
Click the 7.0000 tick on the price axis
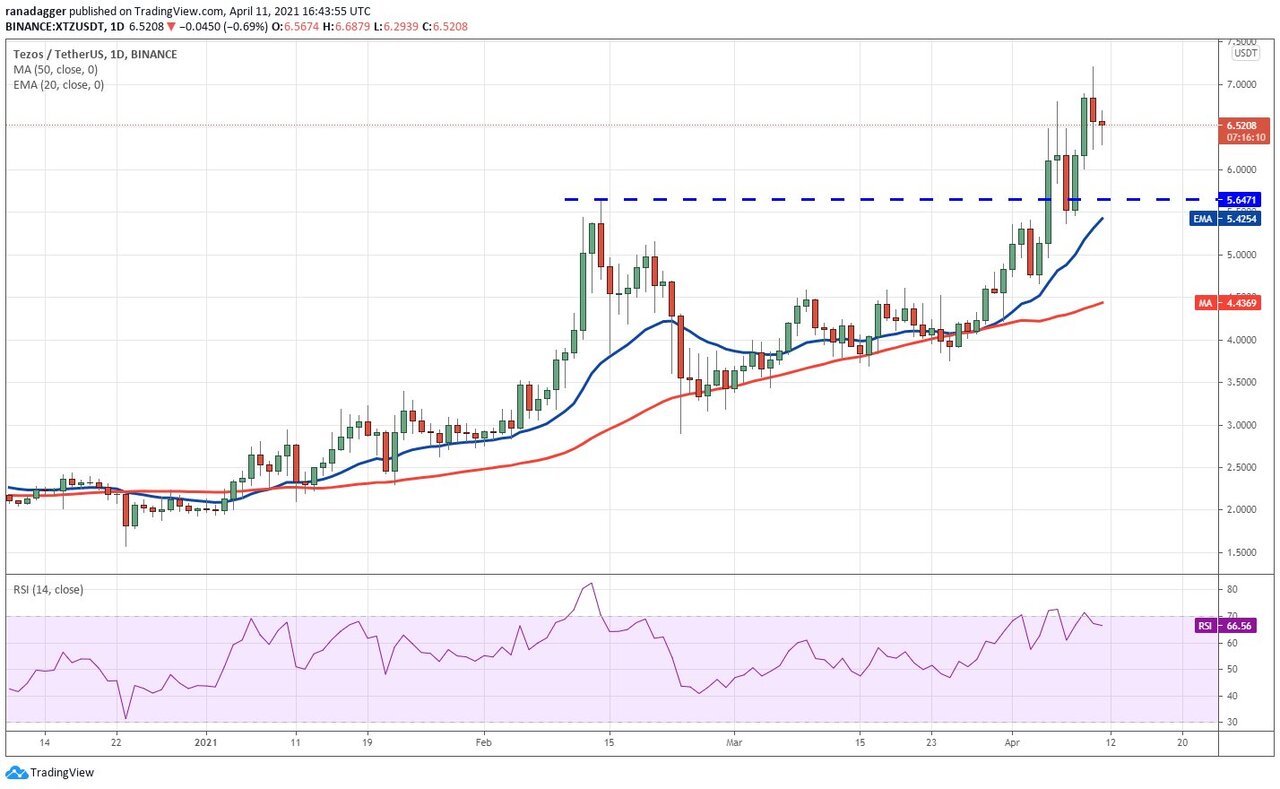(1243, 85)
